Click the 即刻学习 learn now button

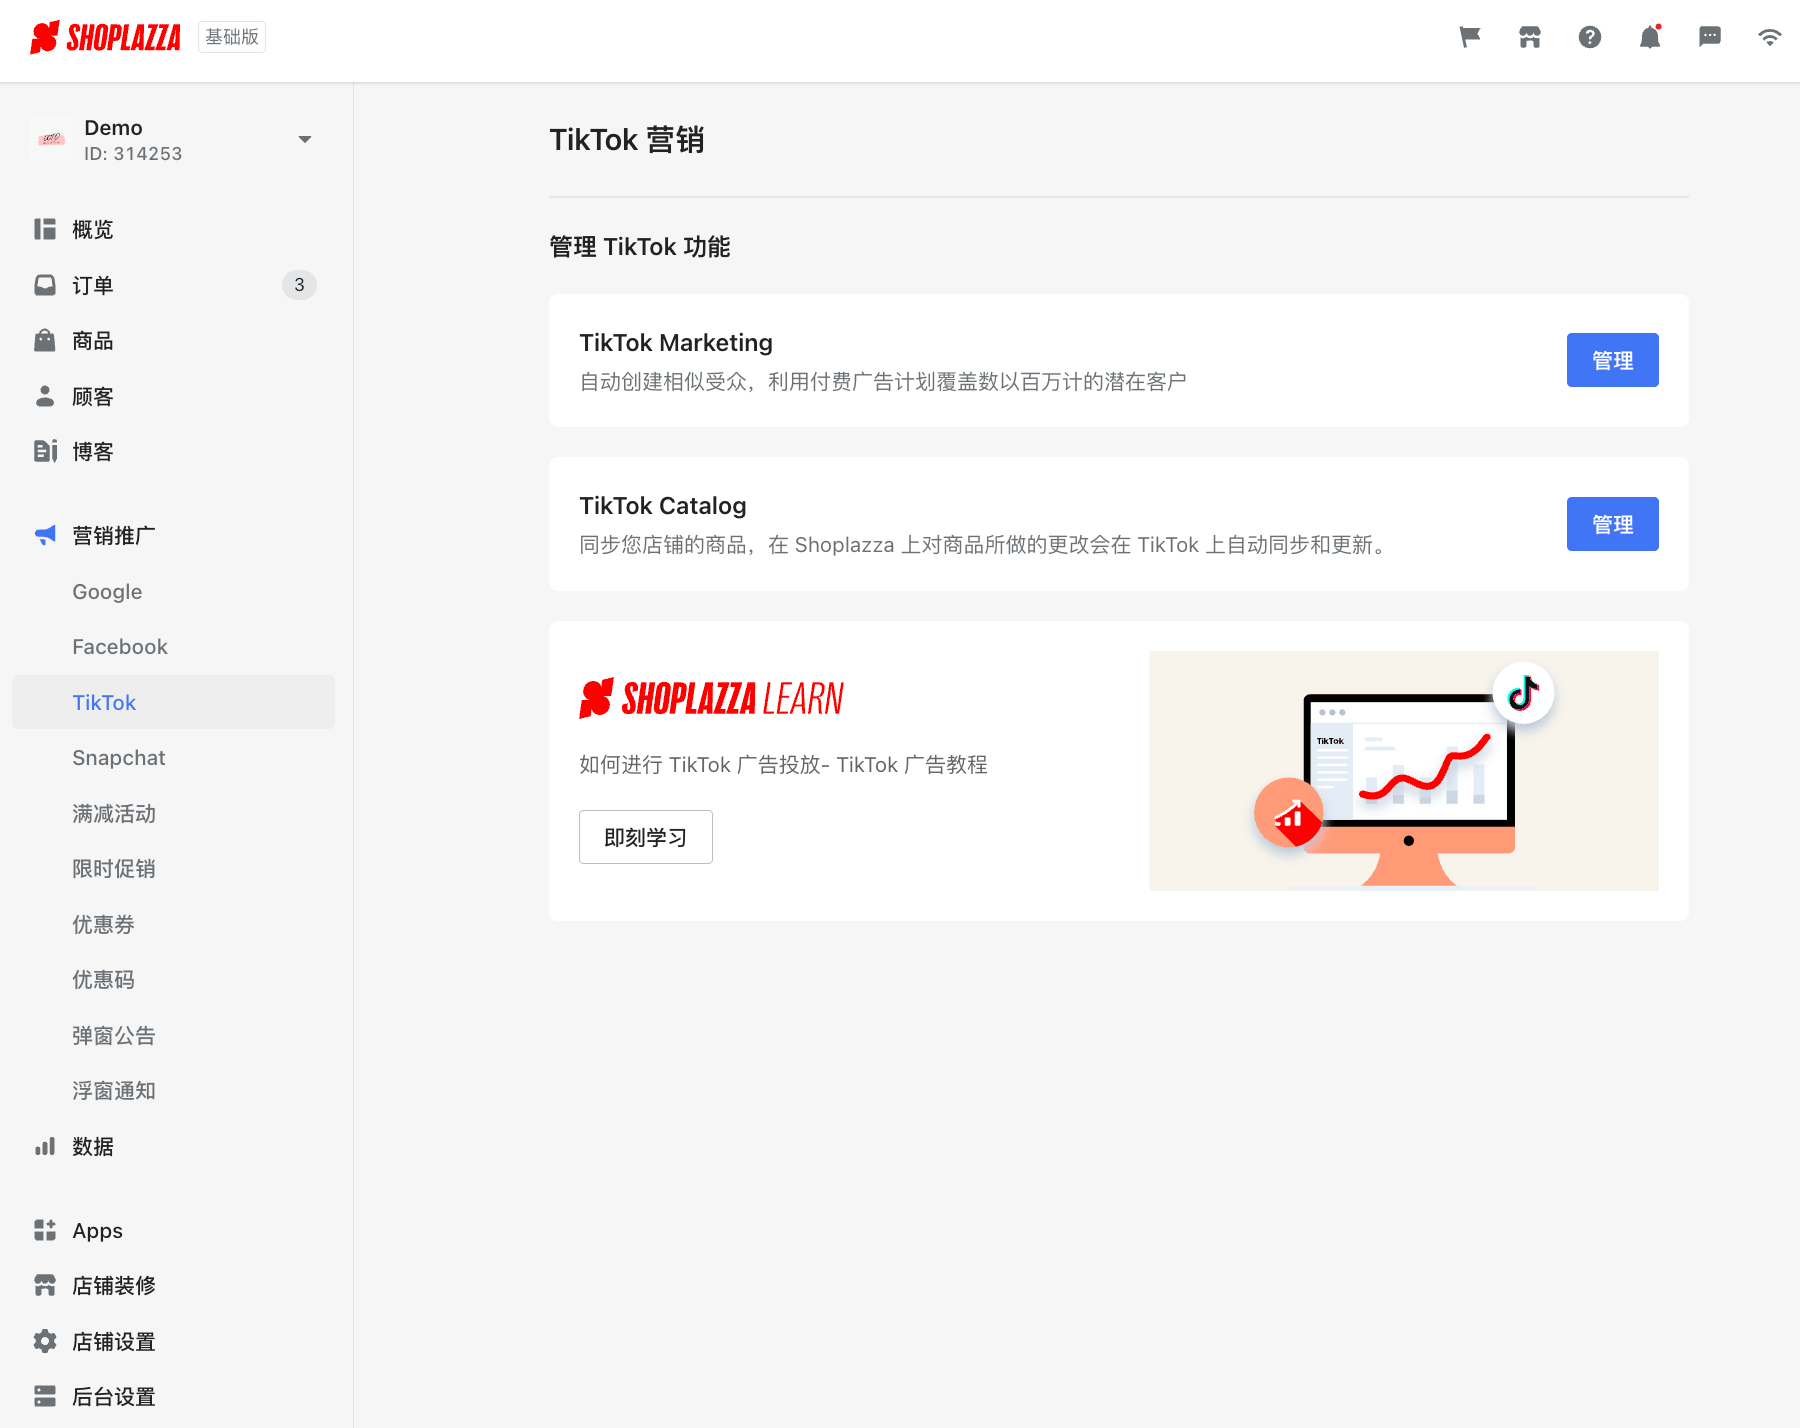pyautogui.click(x=646, y=837)
